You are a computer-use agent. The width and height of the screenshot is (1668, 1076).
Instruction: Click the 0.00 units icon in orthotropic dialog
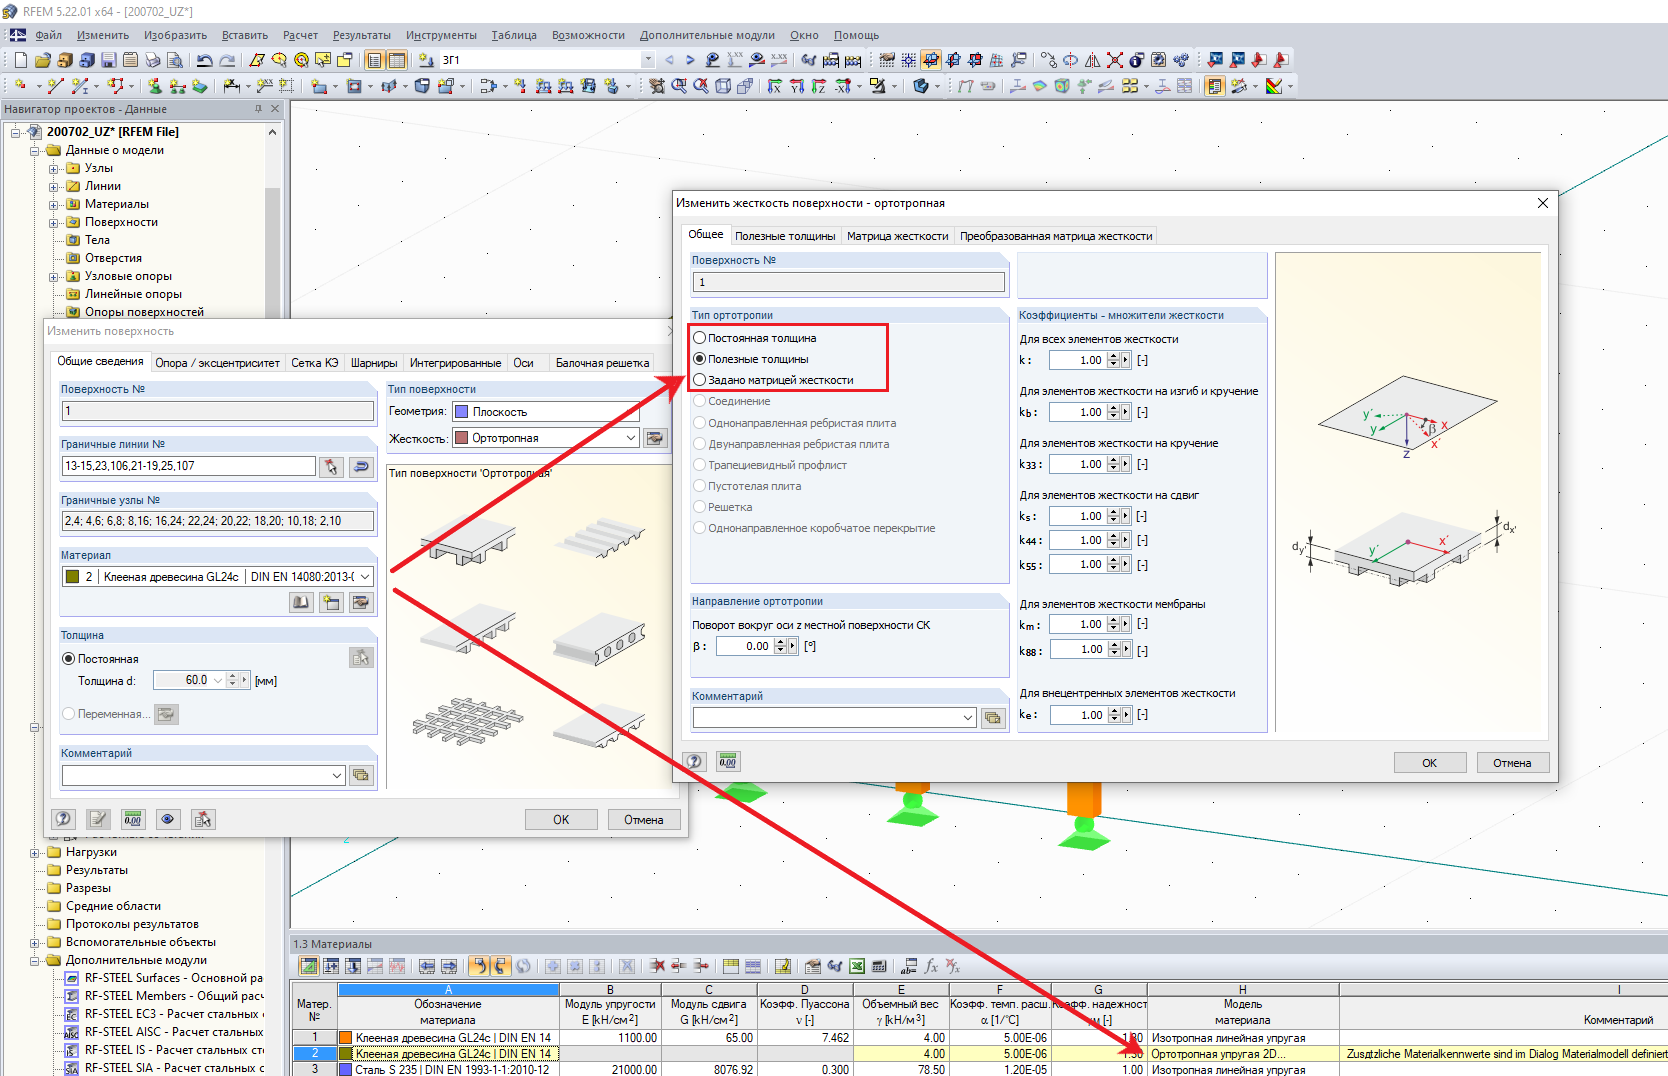tap(727, 762)
